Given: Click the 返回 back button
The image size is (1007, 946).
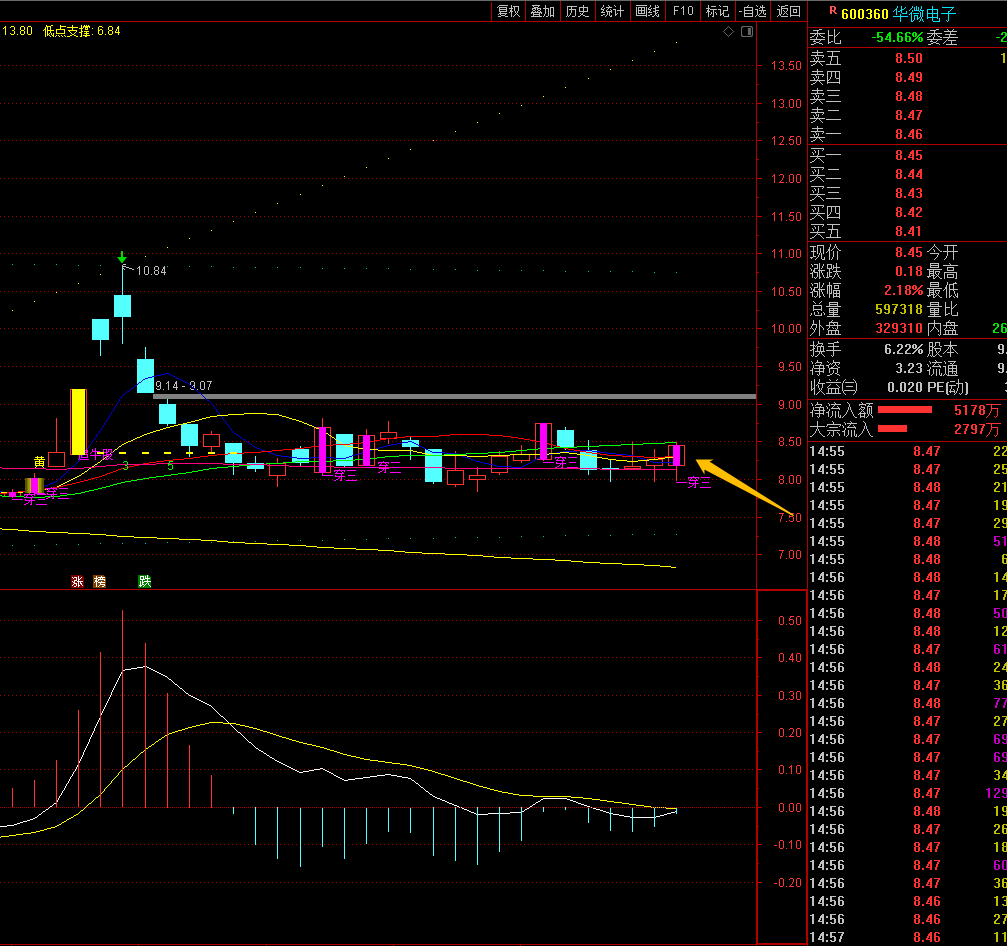Looking at the screenshot, I should point(789,11).
